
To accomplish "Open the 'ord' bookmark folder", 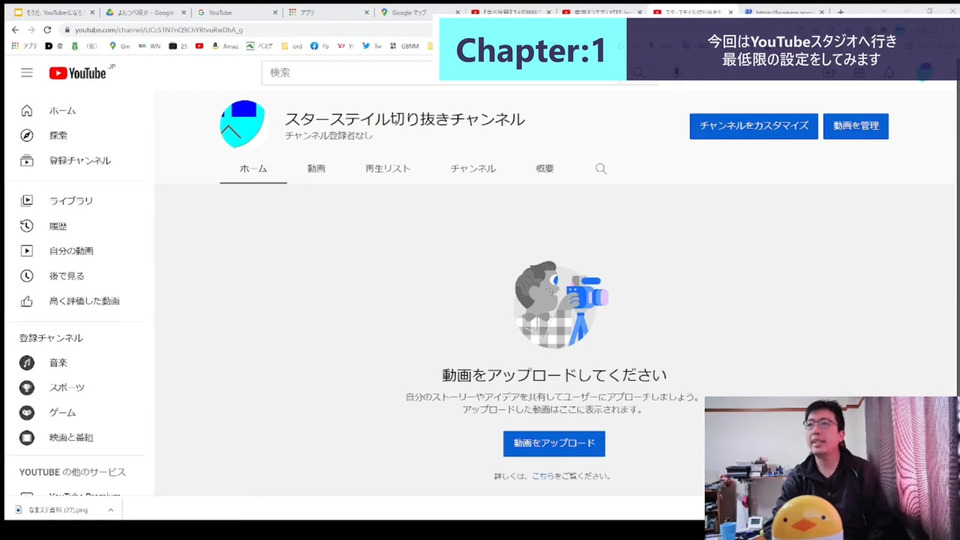I will pos(291,46).
